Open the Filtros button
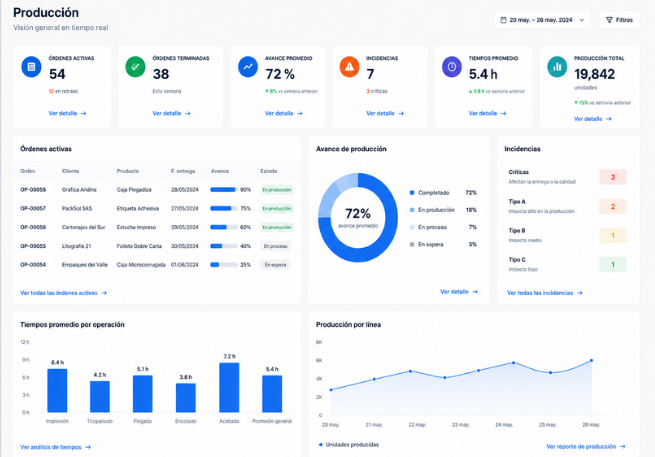The height and width of the screenshot is (457, 655). (619, 20)
